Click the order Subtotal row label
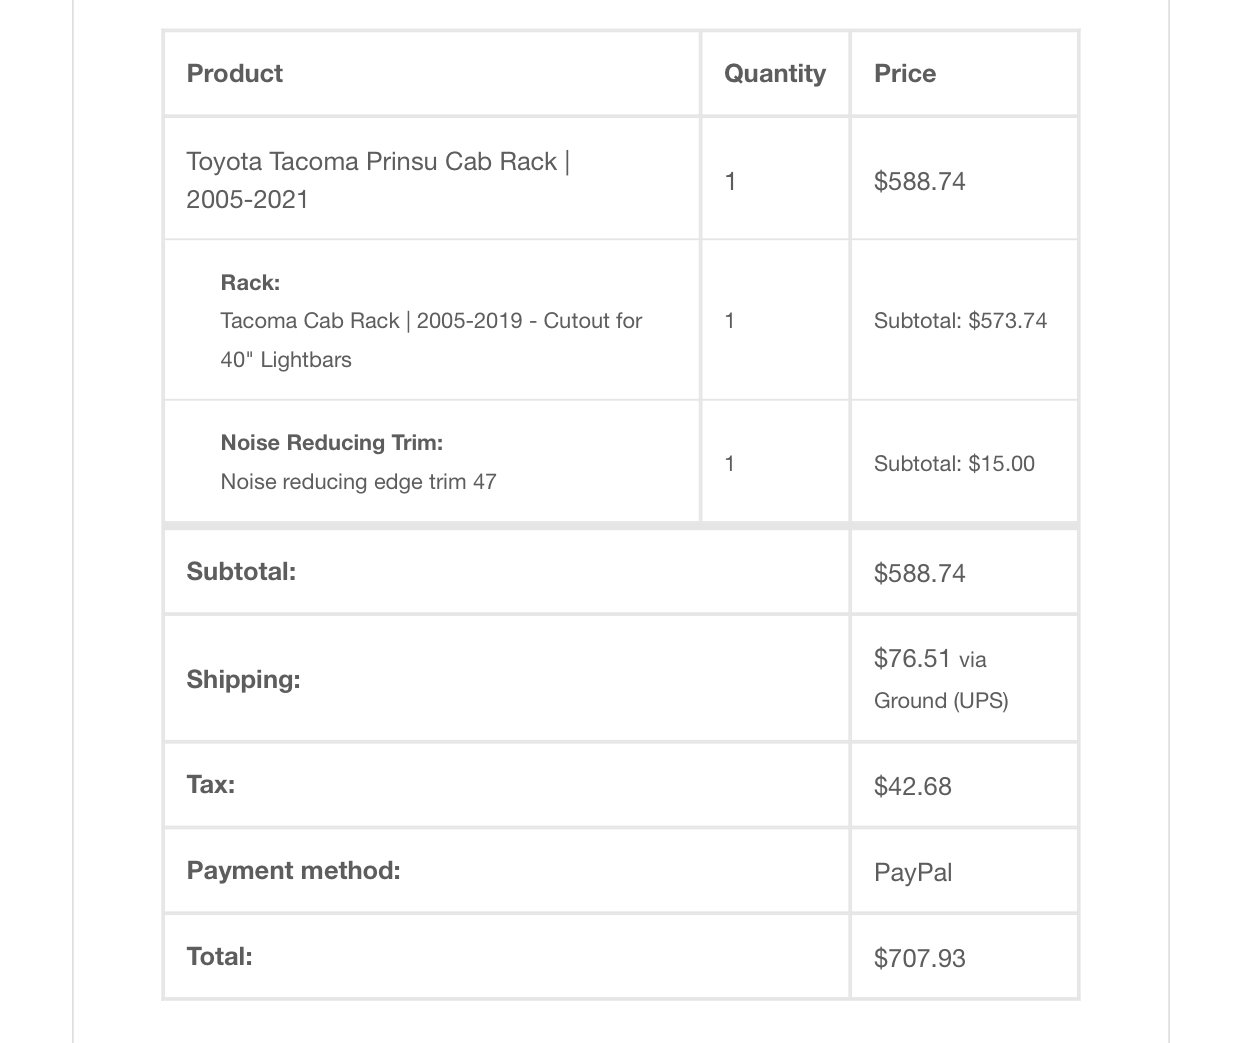The height and width of the screenshot is (1043, 1242). (241, 572)
